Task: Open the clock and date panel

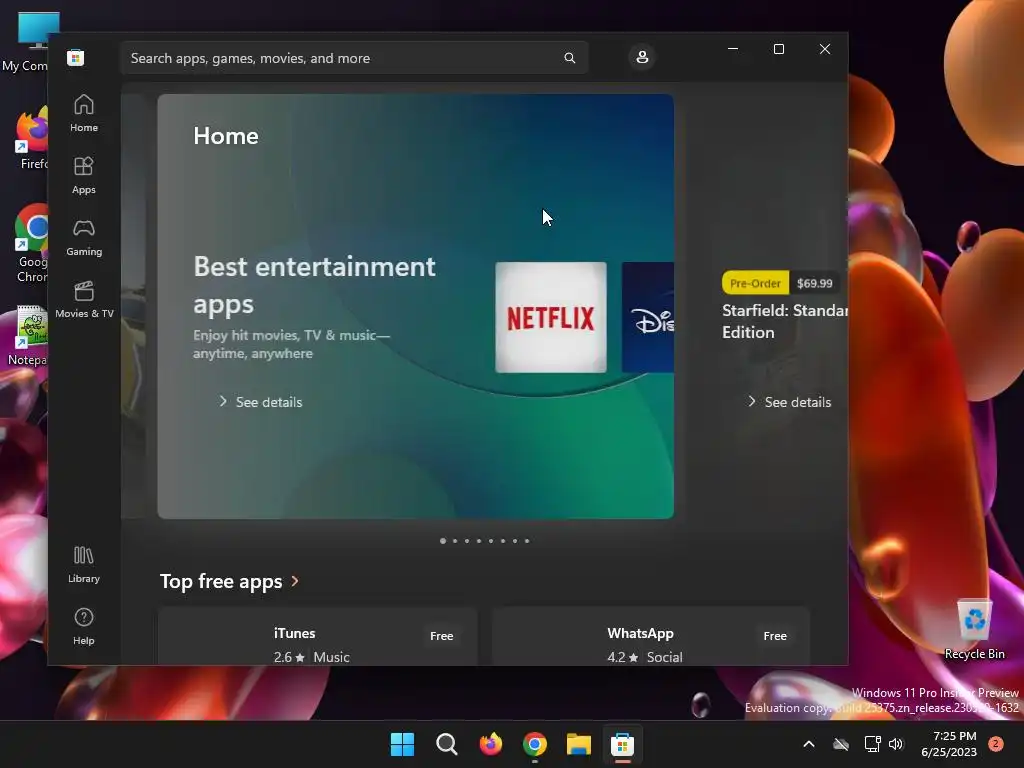Action: pyautogui.click(x=948, y=744)
